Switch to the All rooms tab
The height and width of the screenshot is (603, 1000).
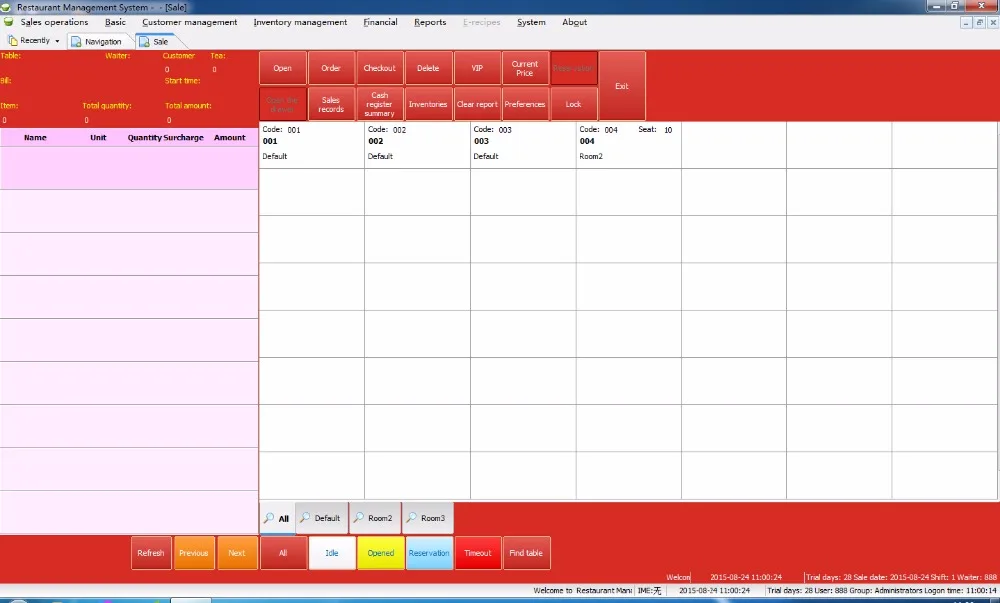point(277,518)
